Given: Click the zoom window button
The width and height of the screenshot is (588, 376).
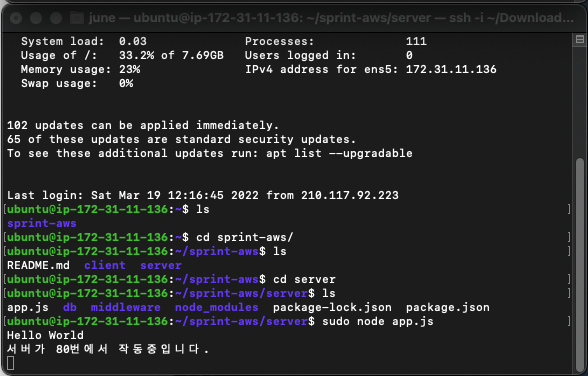Looking at the screenshot, I should click(x=56, y=18).
